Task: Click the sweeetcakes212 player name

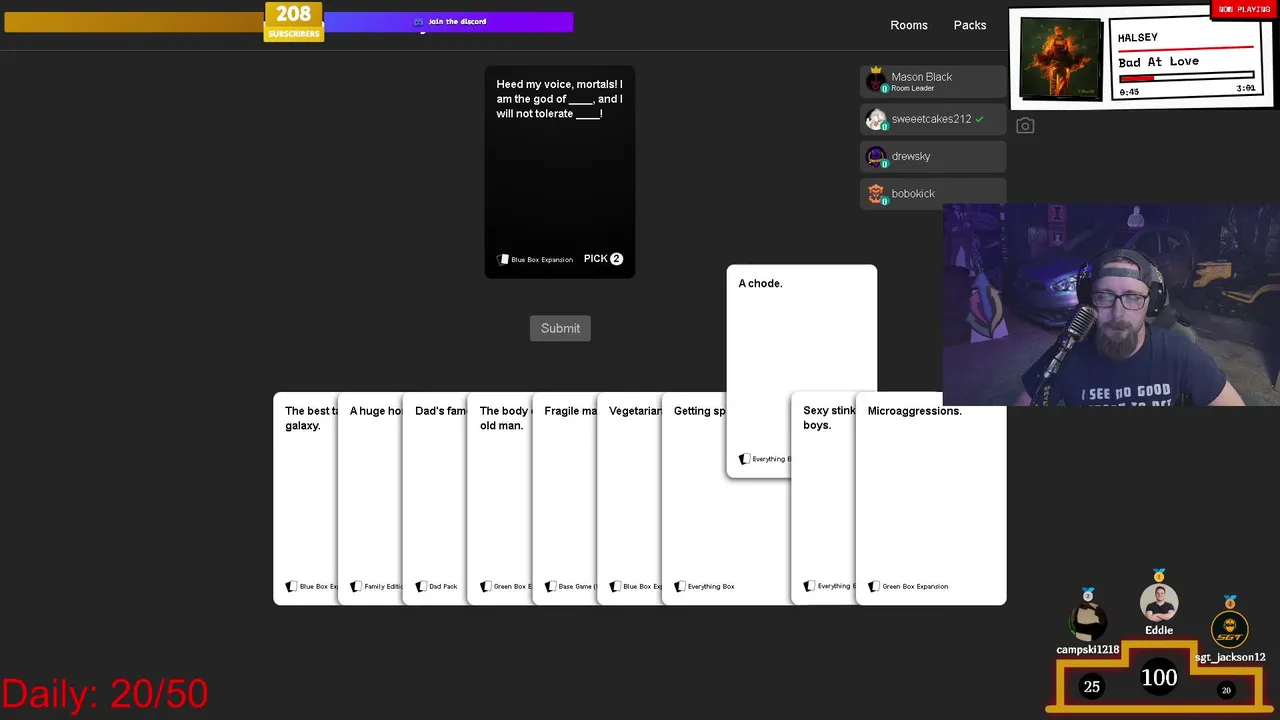Action: pos(931,119)
